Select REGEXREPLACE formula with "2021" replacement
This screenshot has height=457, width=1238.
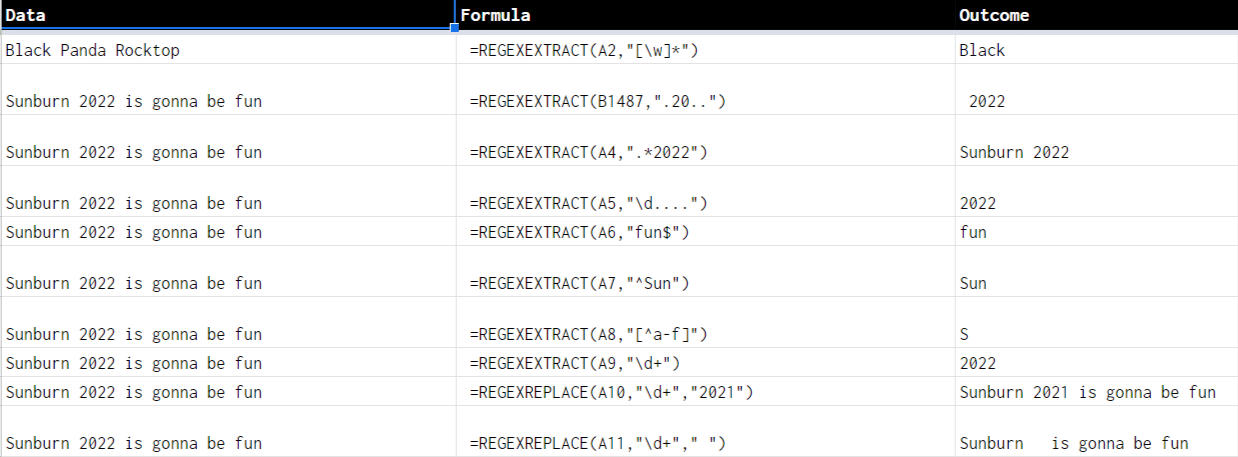pos(705,392)
